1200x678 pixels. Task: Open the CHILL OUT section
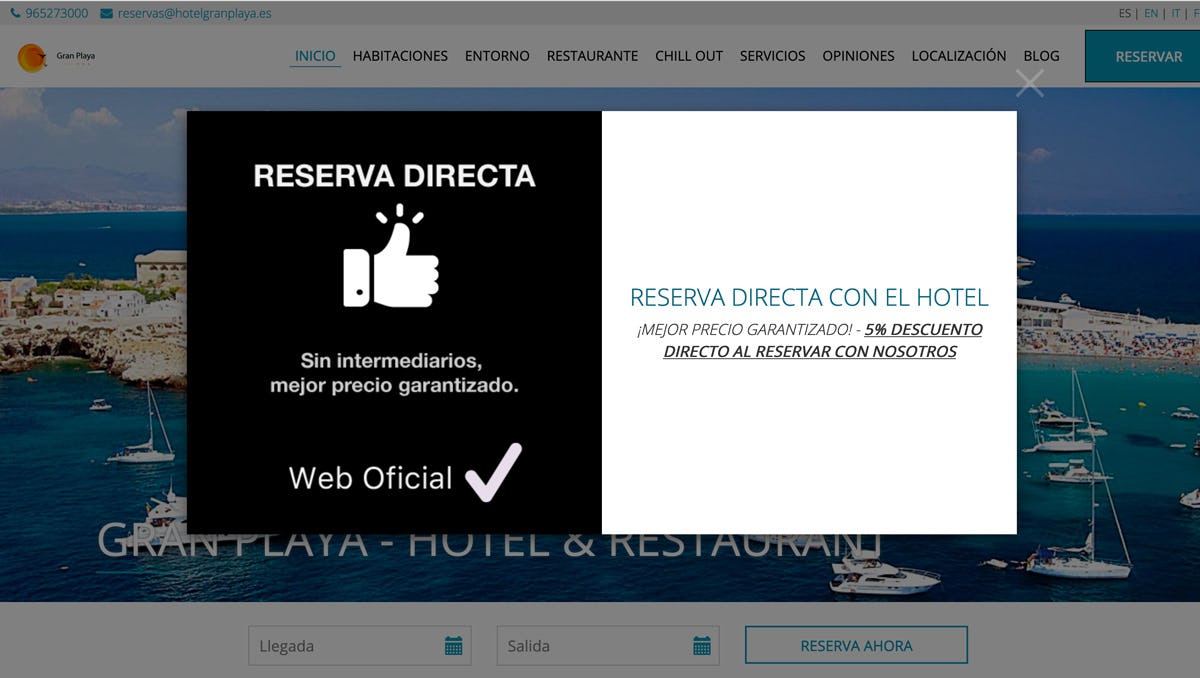point(689,56)
